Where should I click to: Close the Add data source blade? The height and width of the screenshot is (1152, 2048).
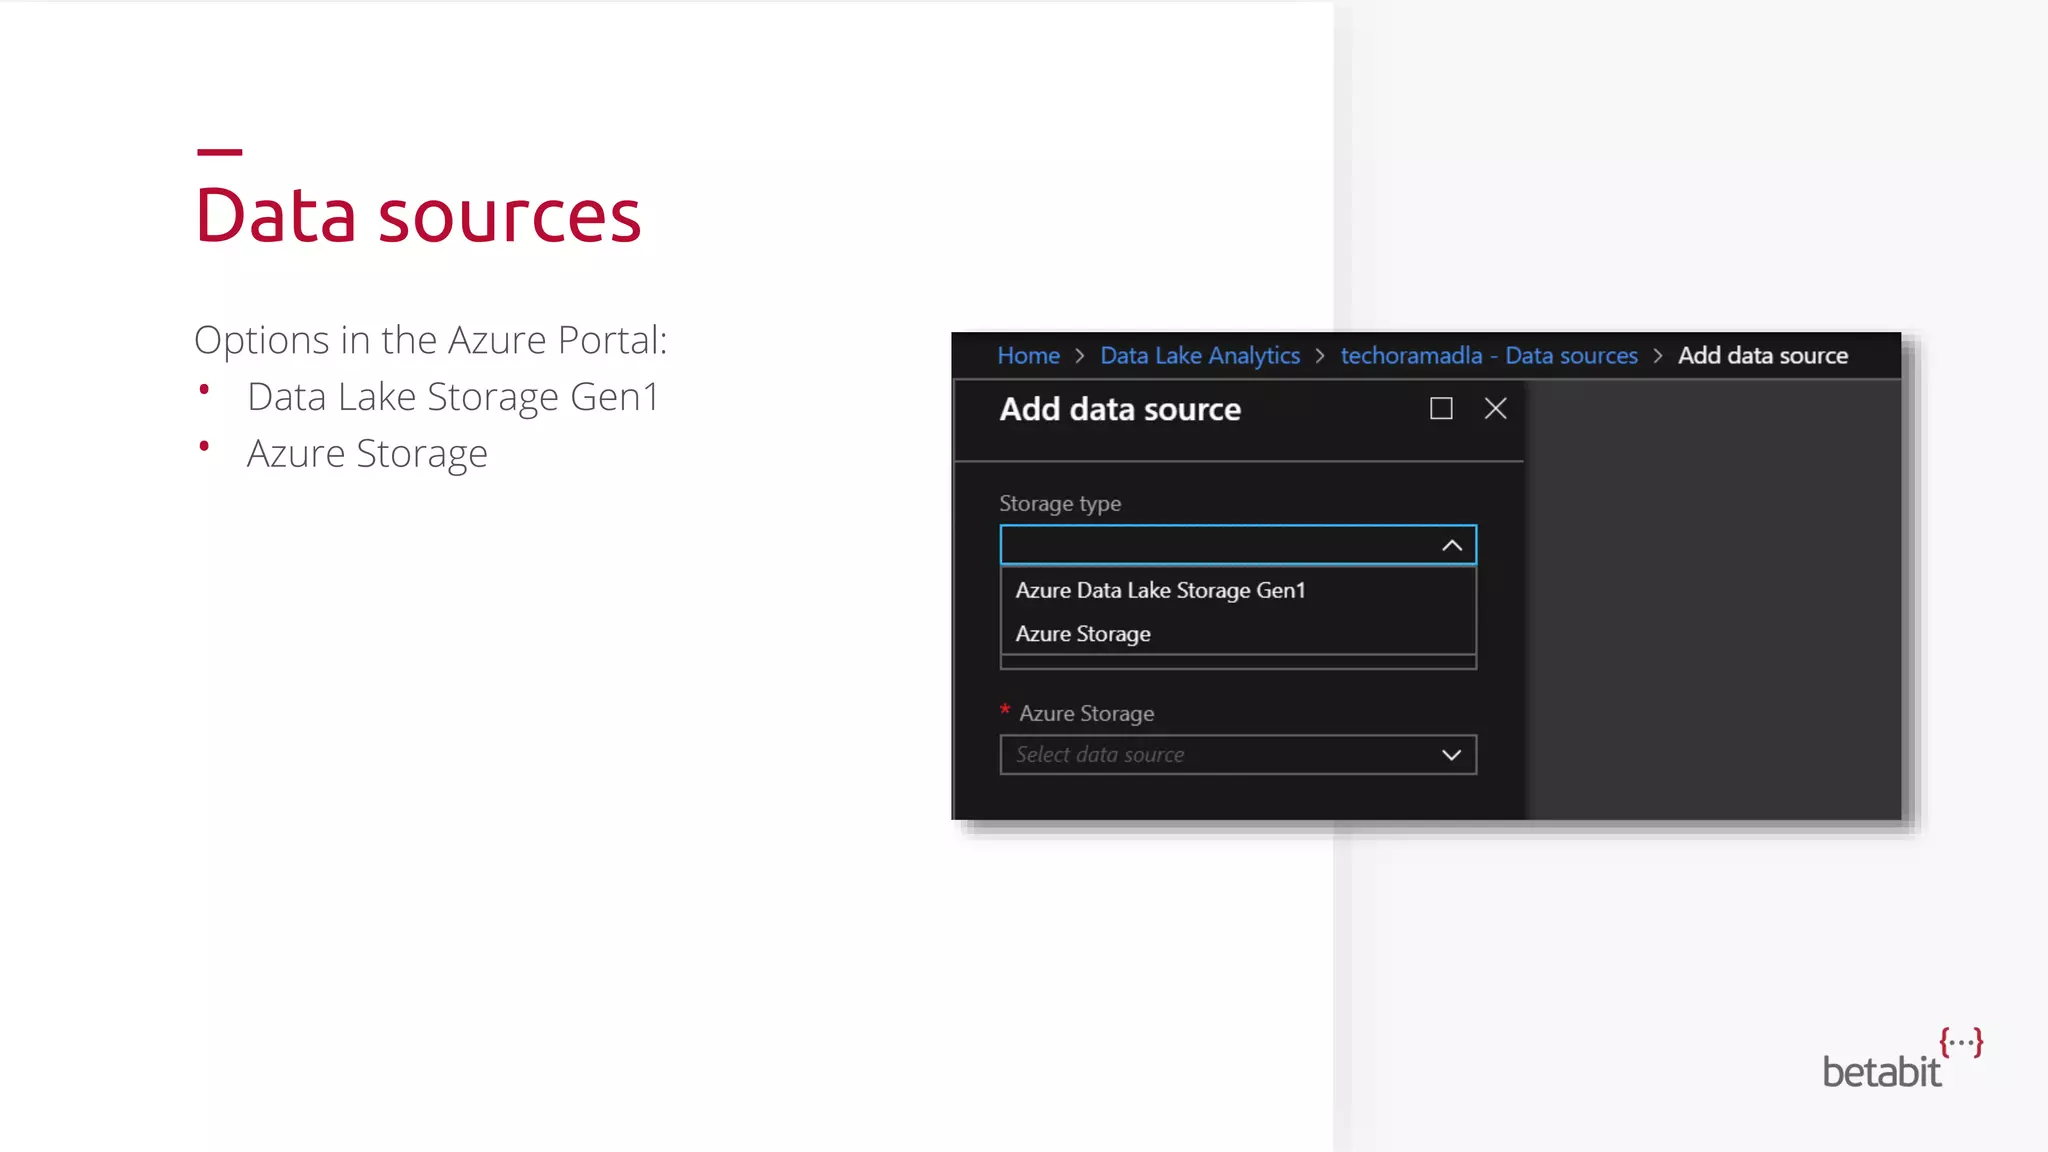click(1495, 408)
